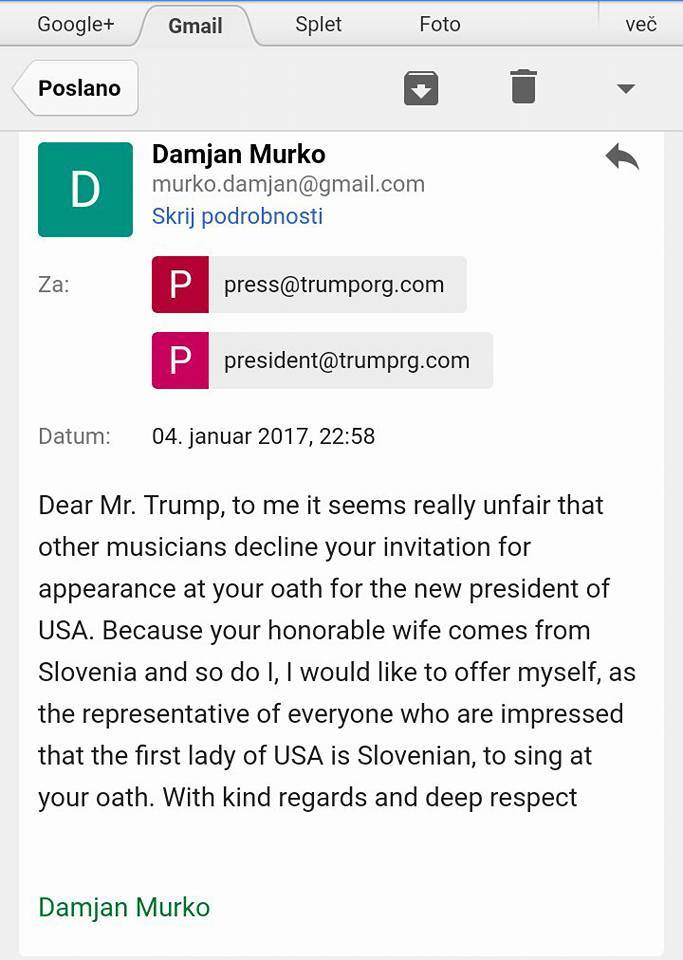The height and width of the screenshot is (960, 683).
Task: Open the Splet tab
Action: pyautogui.click(x=319, y=24)
